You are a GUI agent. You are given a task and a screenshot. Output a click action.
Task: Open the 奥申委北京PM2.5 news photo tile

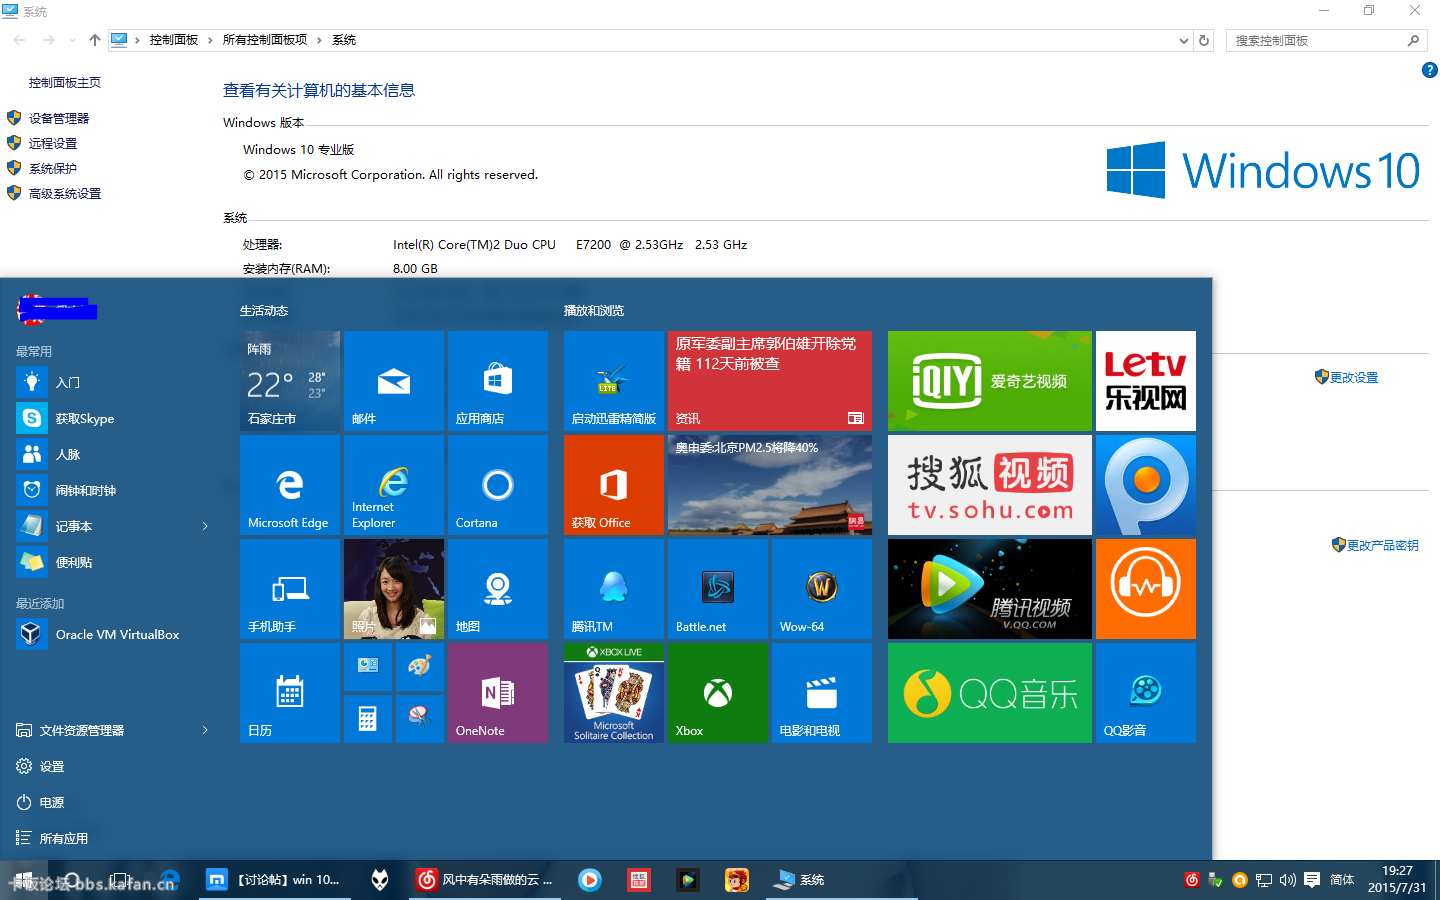pos(770,485)
